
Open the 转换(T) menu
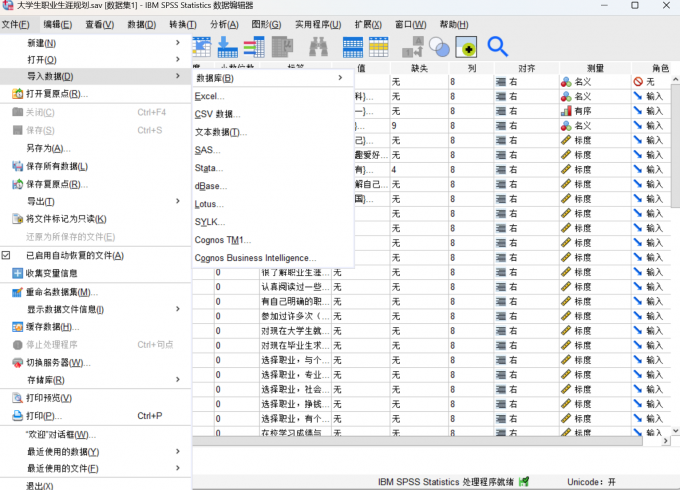(x=183, y=25)
